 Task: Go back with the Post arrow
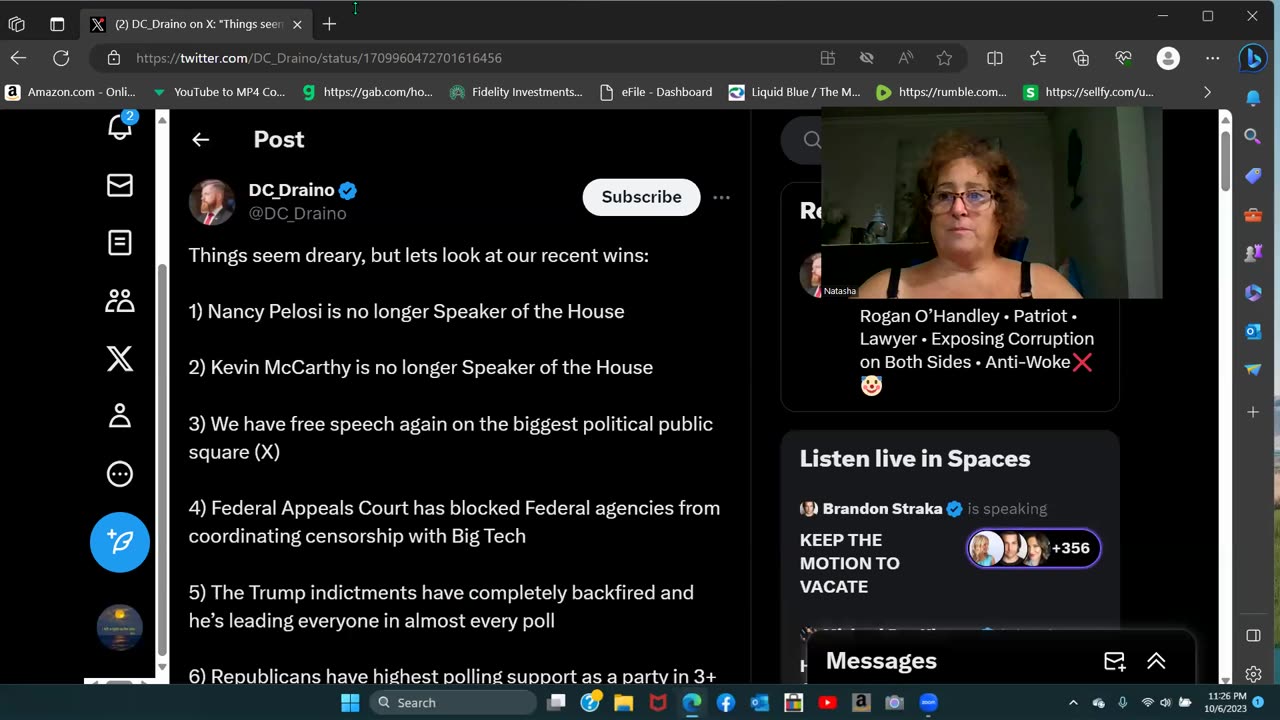[201, 140]
